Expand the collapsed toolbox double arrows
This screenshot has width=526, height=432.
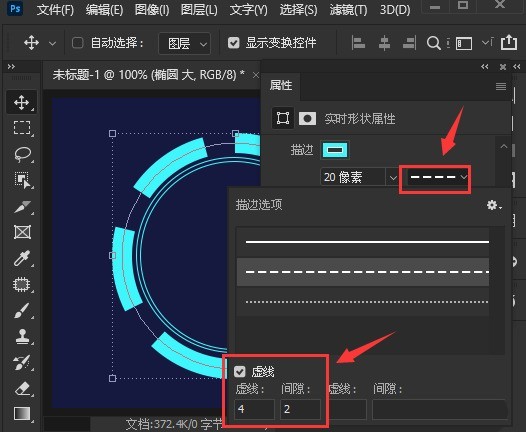click(11, 67)
